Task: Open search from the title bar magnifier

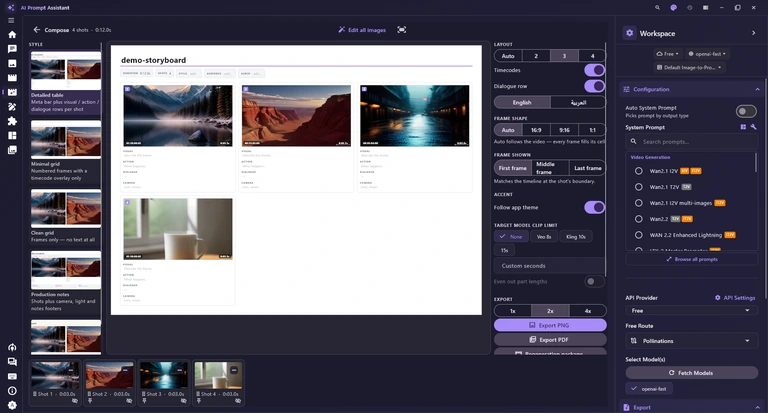Action: (x=657, y=8)
